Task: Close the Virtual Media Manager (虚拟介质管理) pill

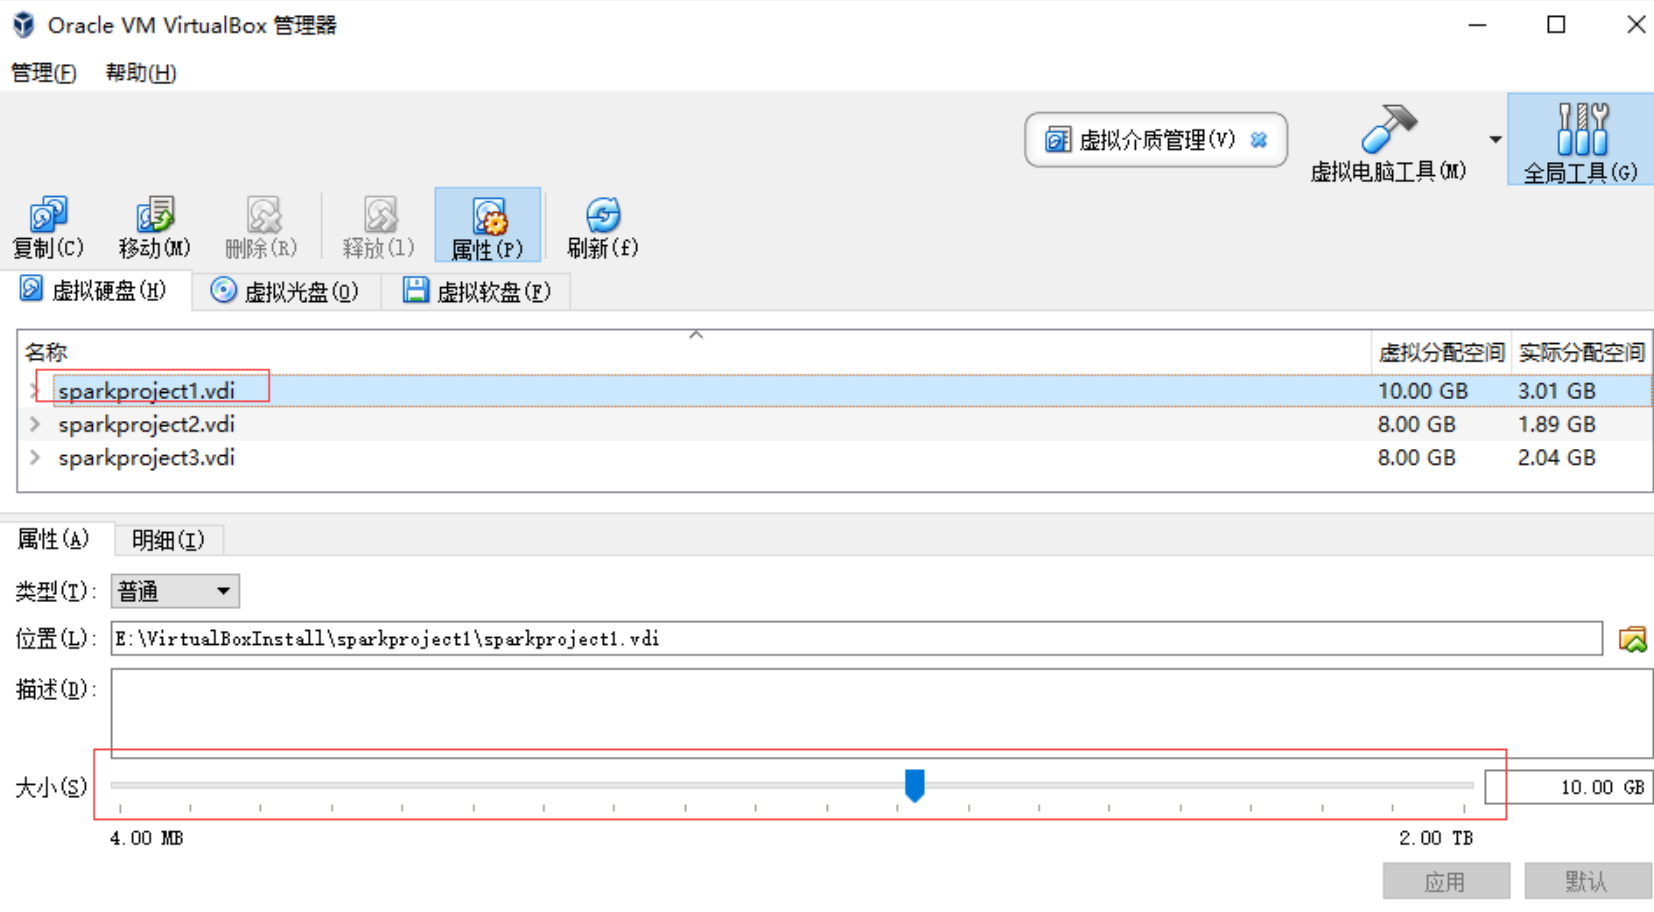Action: pyautogui.click(x=1259, y=140)
